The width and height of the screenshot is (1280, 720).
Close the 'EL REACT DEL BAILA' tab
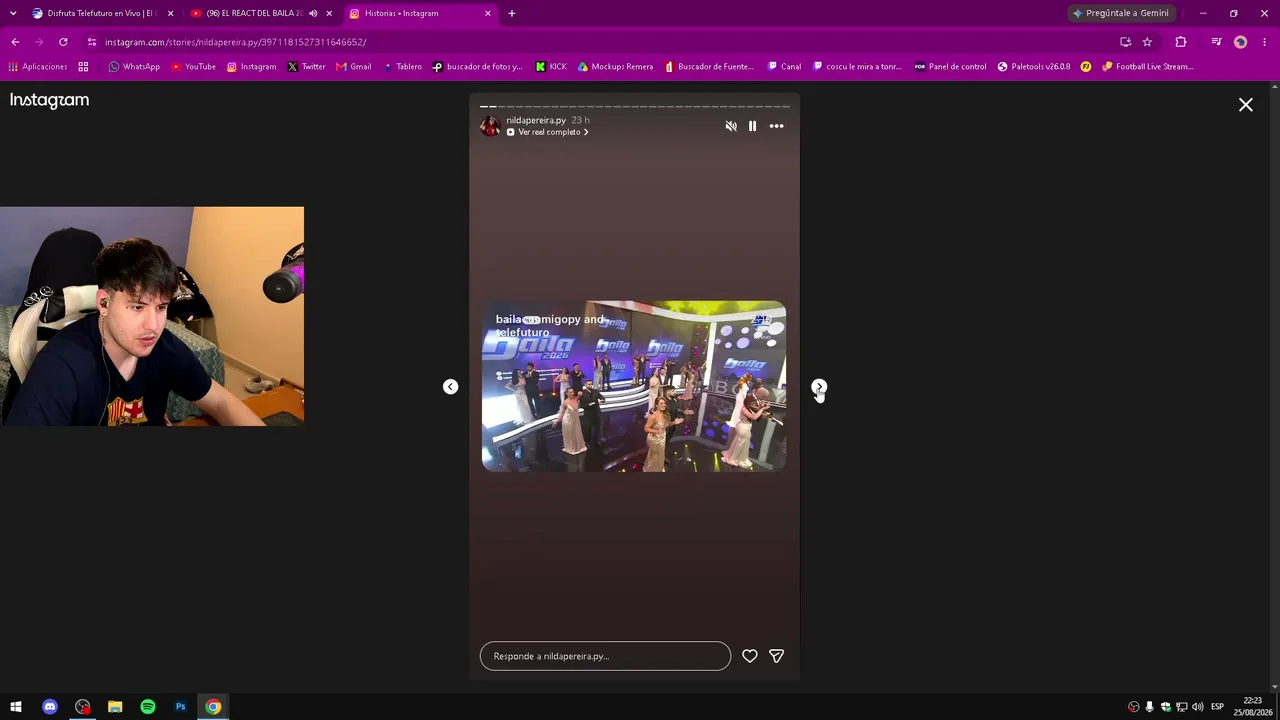[x=329, y=13]
